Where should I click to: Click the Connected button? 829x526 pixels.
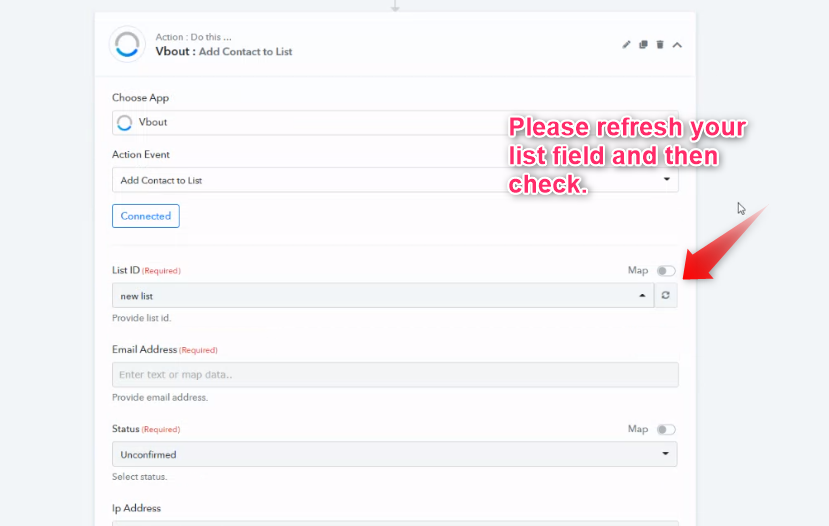(x=145, y=216)
